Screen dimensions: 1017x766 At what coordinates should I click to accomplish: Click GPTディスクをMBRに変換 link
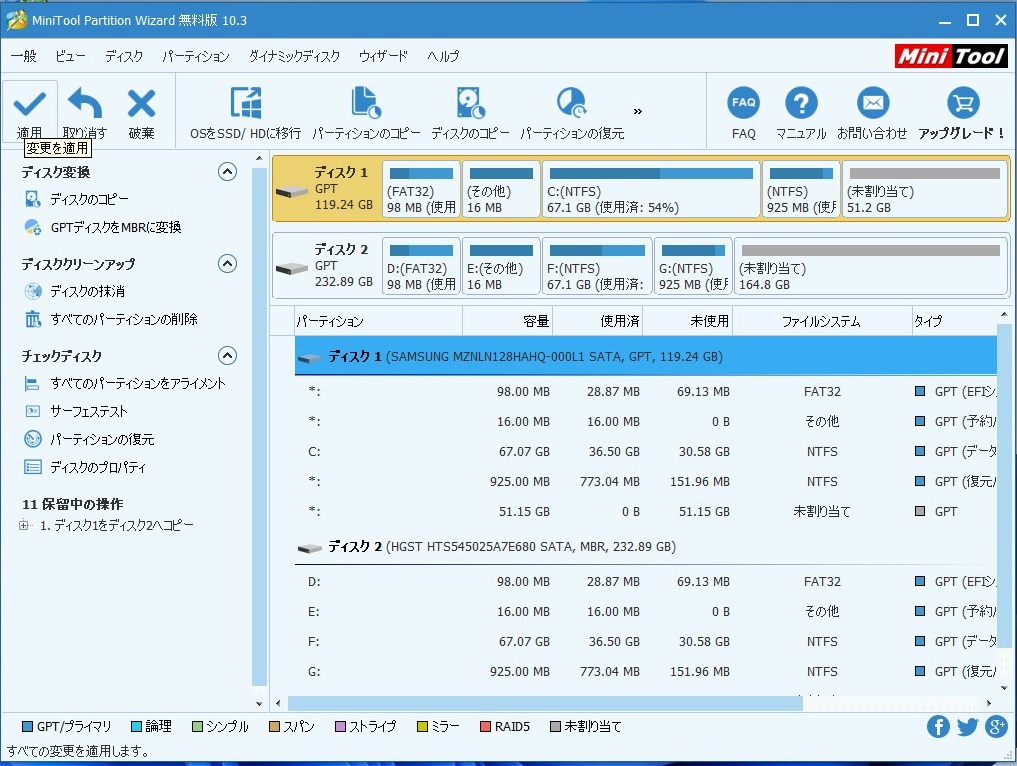click(x=116, y=228)
